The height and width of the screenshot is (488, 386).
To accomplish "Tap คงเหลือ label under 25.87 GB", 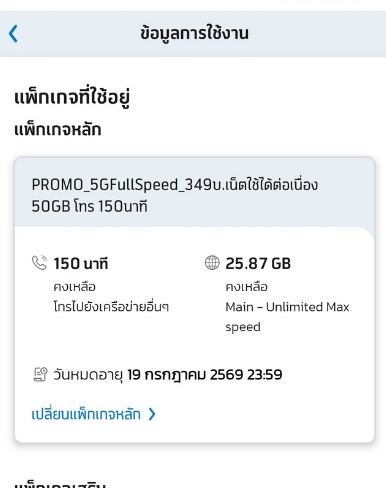I will (x=247, y=287).
